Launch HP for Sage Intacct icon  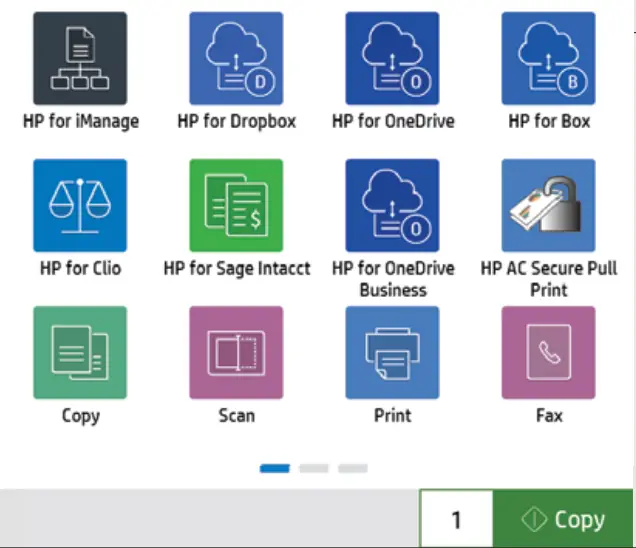pos(236,205)
